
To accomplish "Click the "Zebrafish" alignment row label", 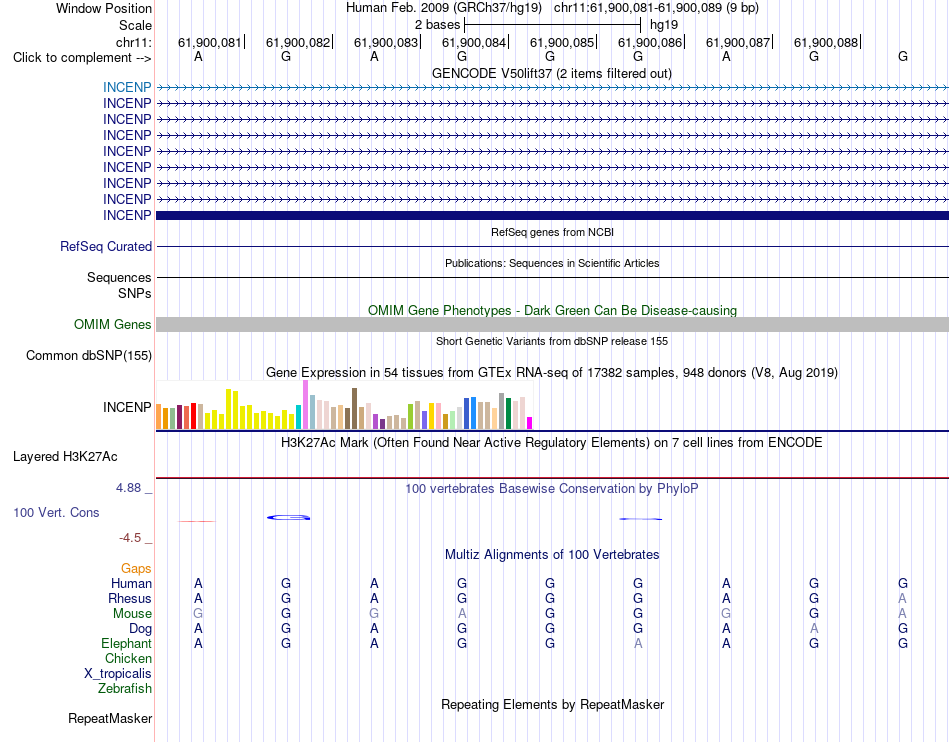I will (x=125, y=689).
